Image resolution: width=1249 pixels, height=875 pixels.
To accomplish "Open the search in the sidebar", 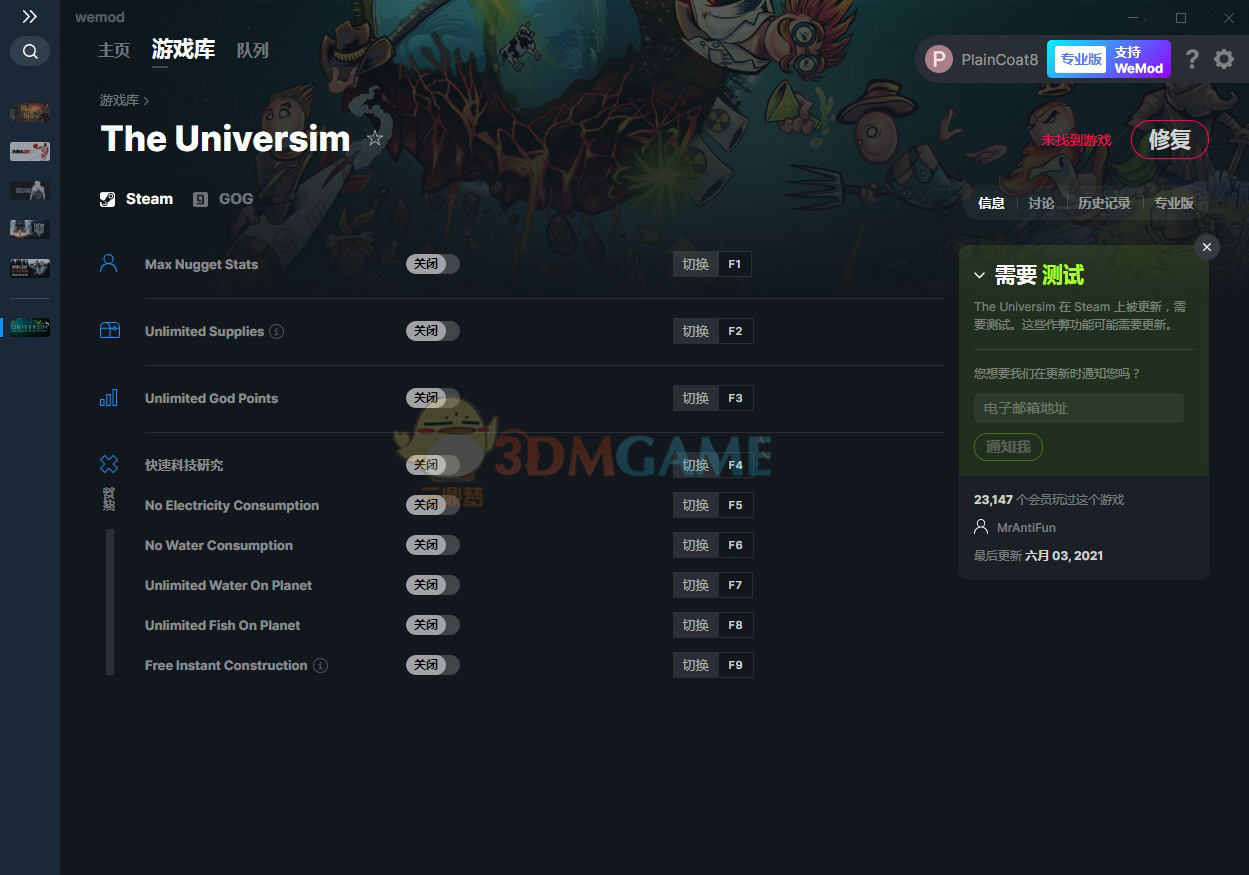I will point(30,51).
